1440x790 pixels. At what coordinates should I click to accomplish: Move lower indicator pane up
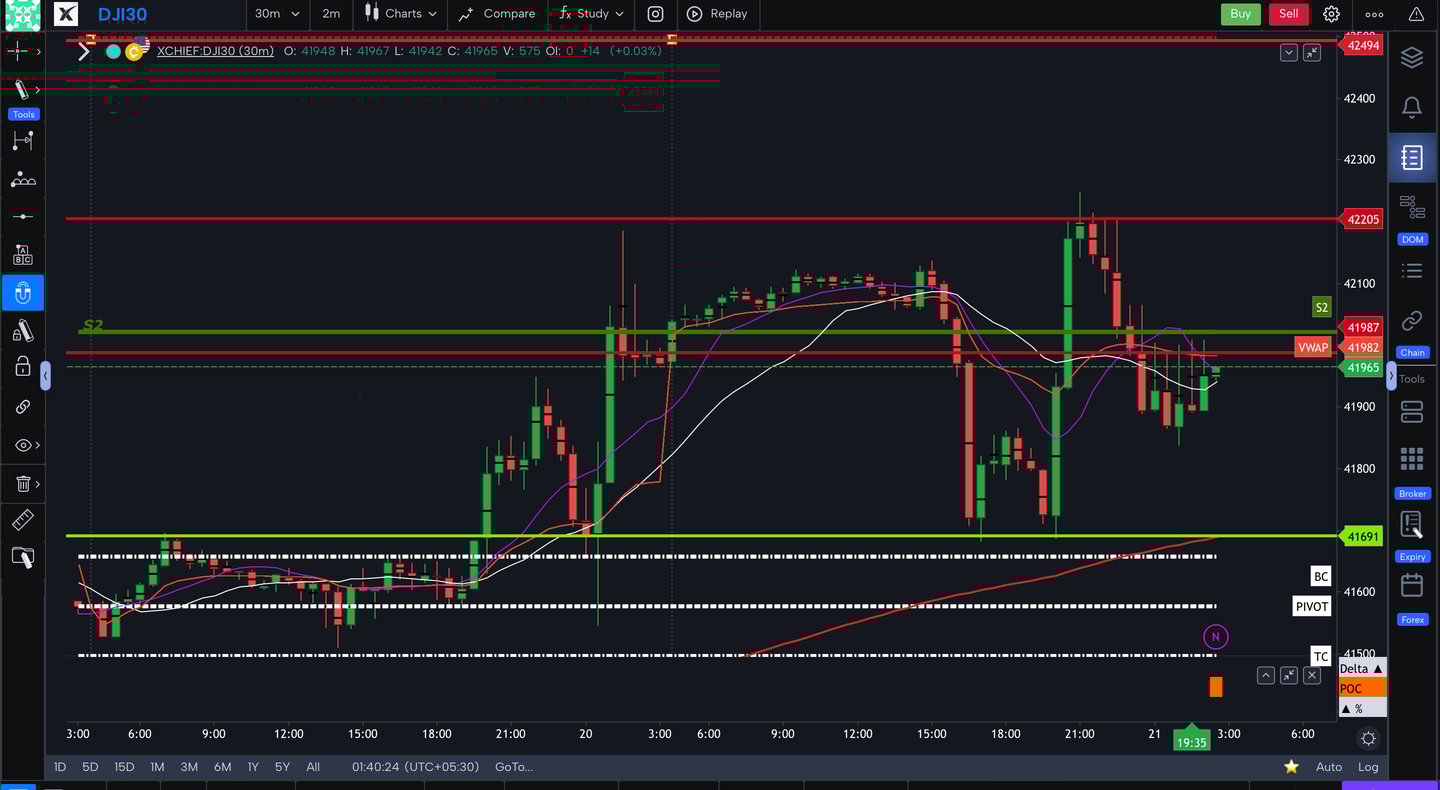[x=1266, y=675]
